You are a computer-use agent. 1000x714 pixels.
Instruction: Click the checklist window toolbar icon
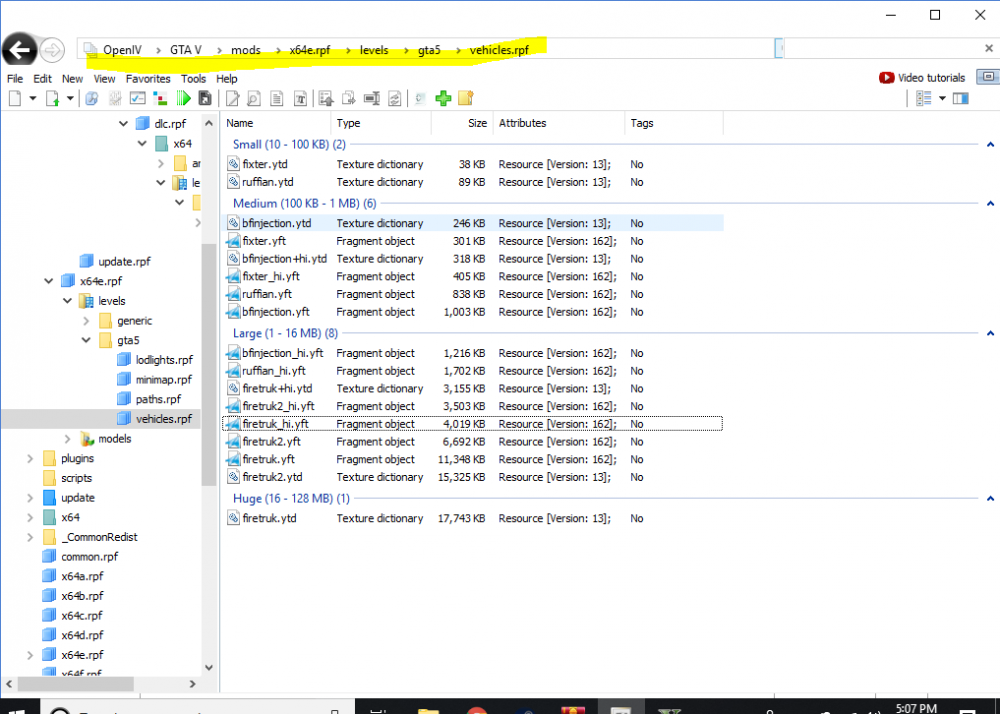(137, 98)
